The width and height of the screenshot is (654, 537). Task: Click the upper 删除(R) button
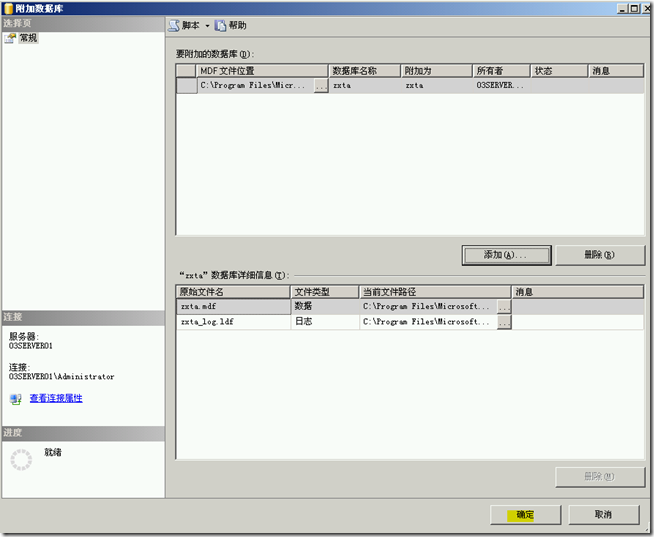click(x=600, y=255)
